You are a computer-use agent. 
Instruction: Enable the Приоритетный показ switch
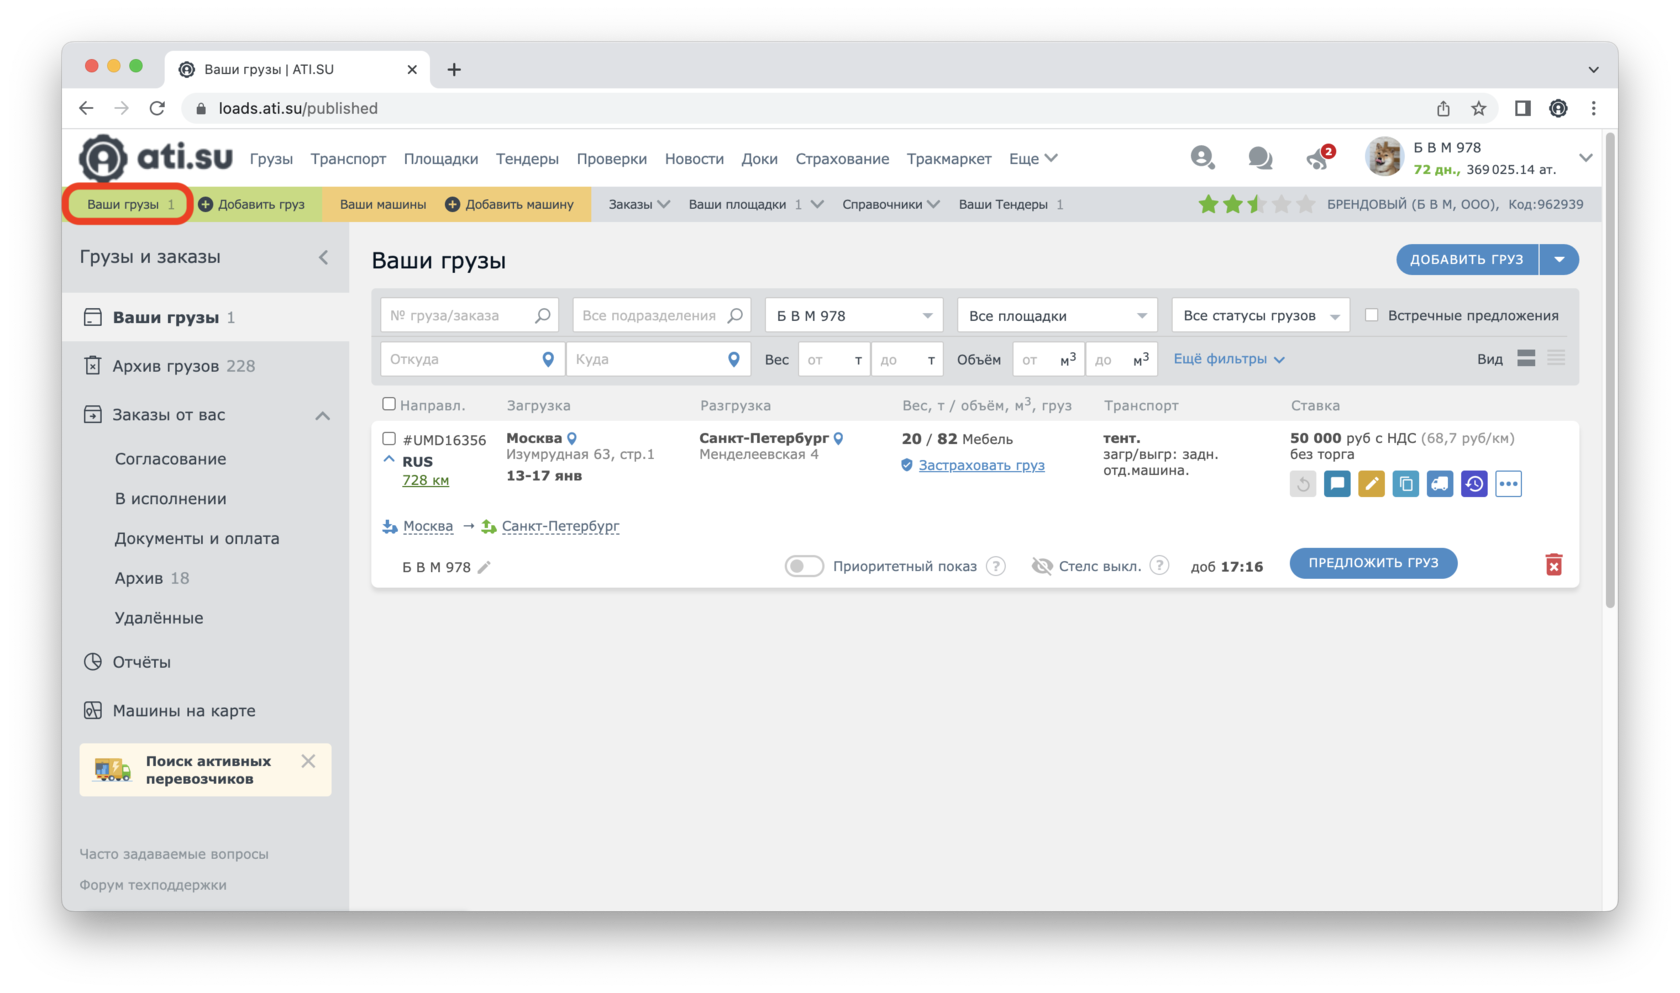pyautogui.click(x=804, y=566)
